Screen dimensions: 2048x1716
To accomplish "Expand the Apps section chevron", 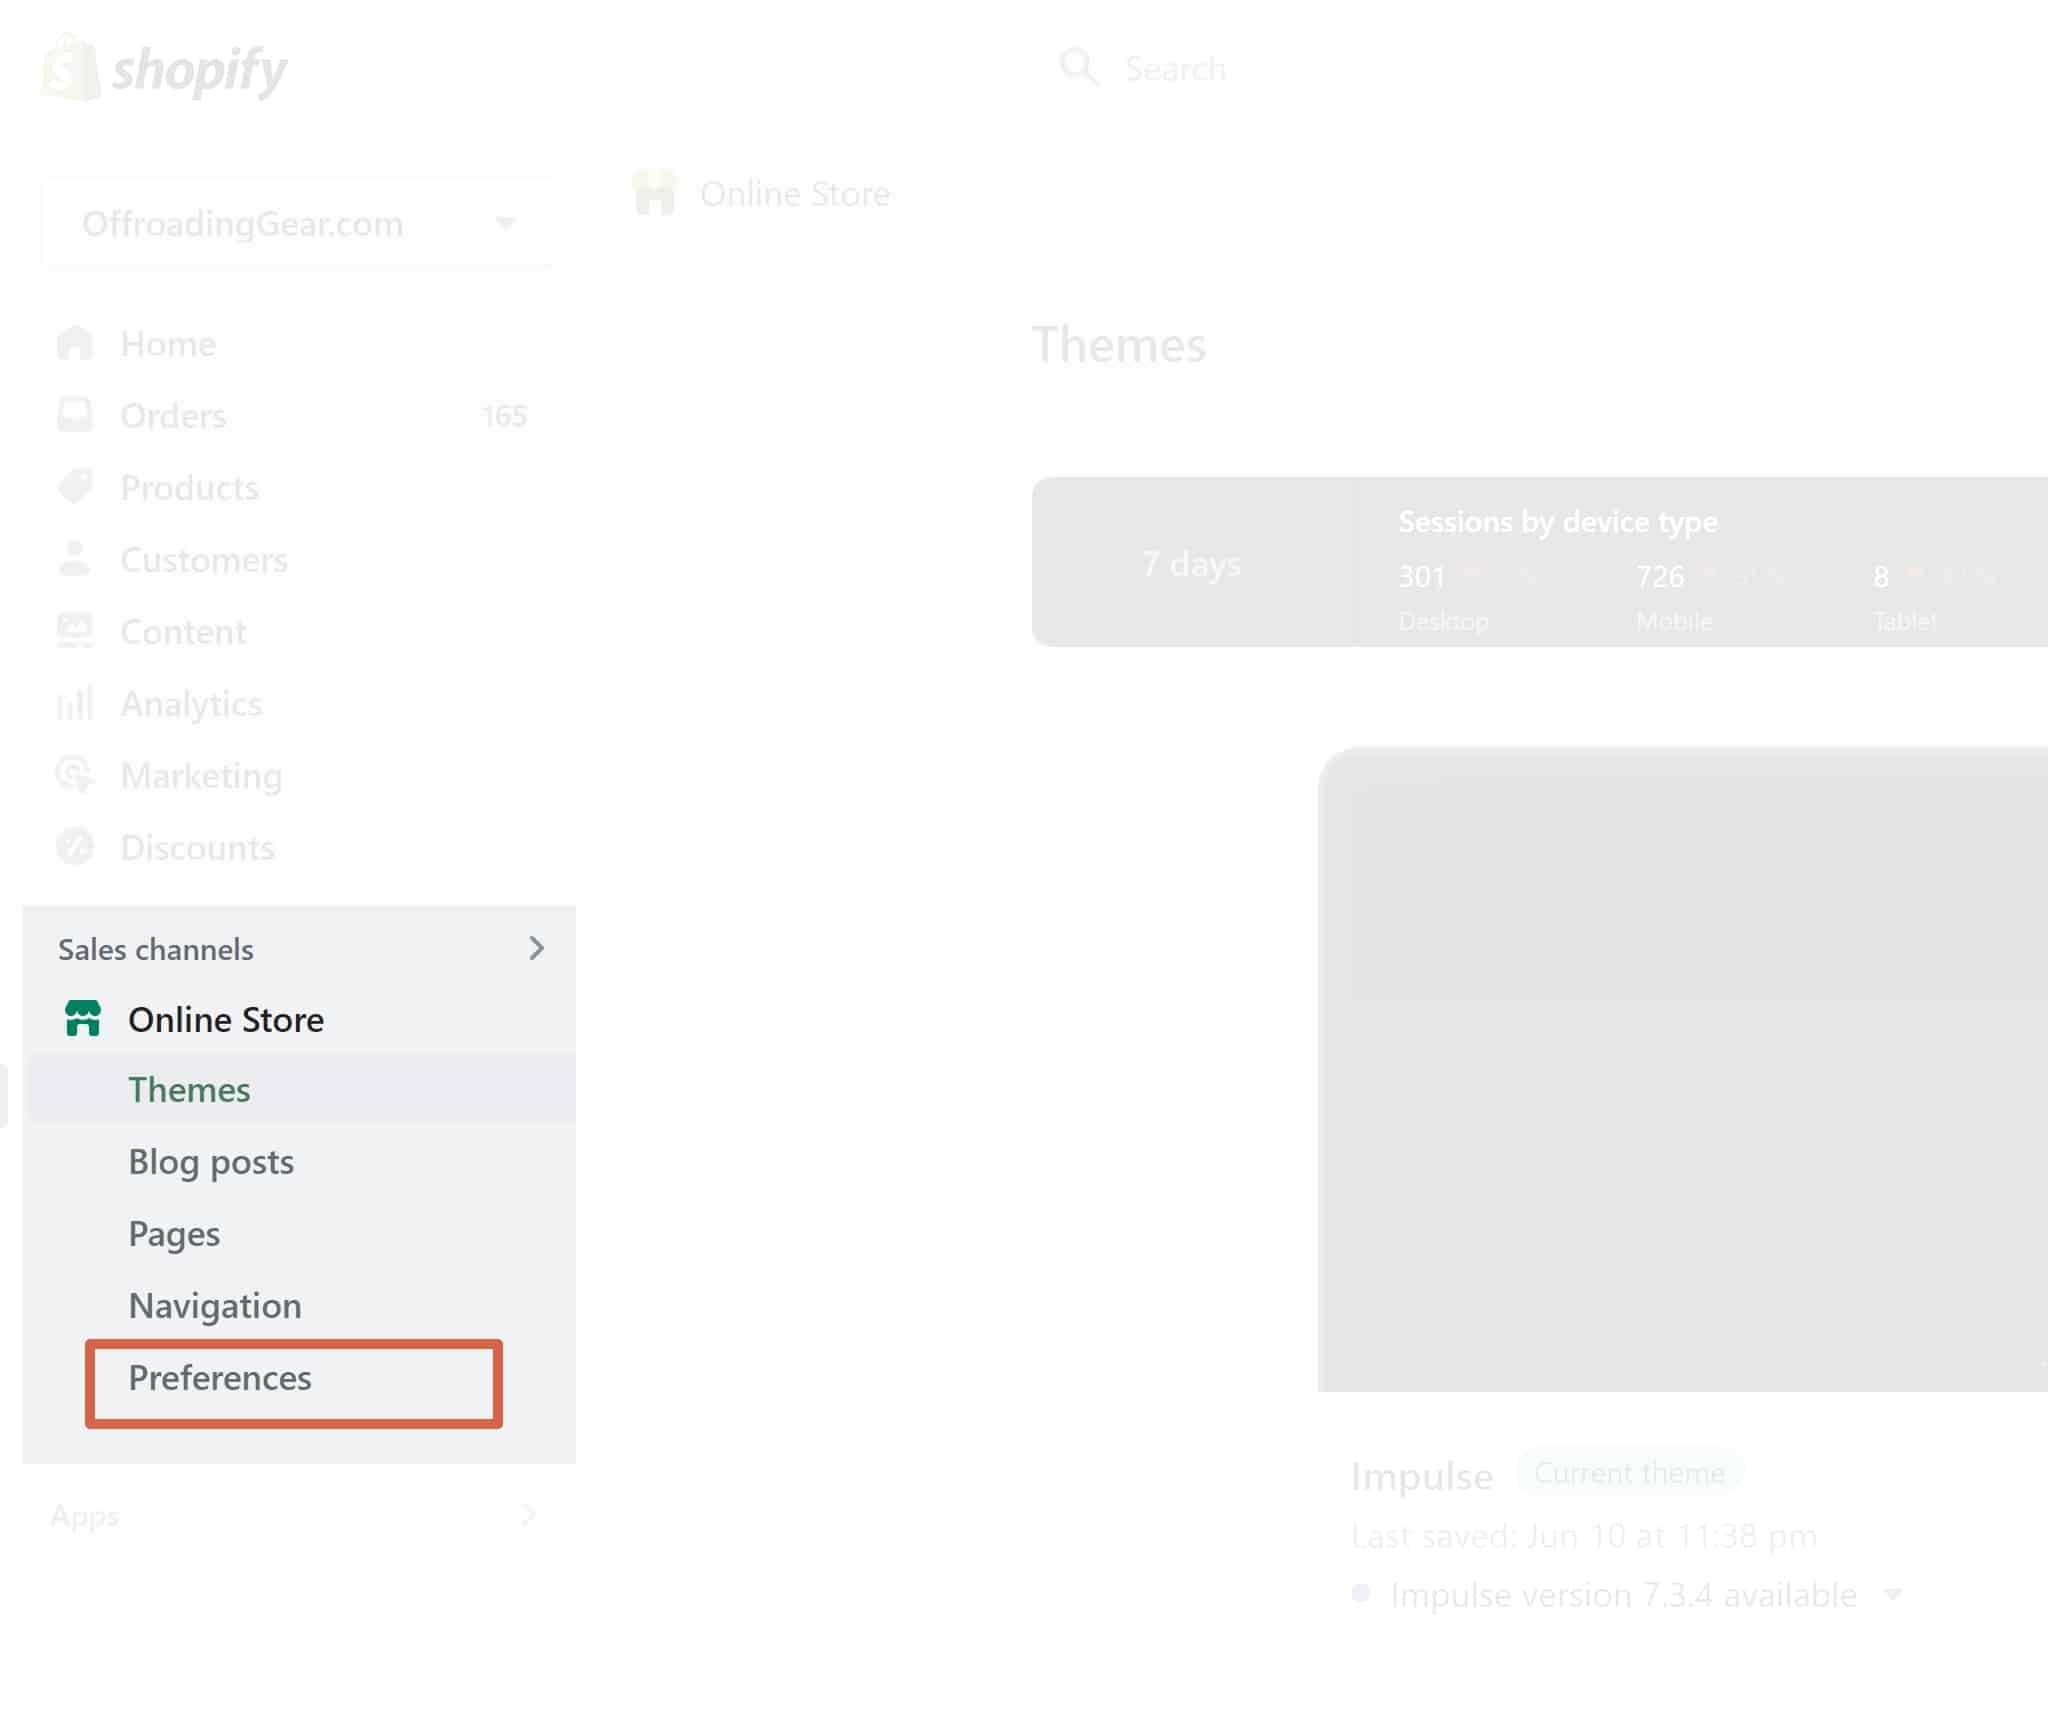I will coord(530,1515).
